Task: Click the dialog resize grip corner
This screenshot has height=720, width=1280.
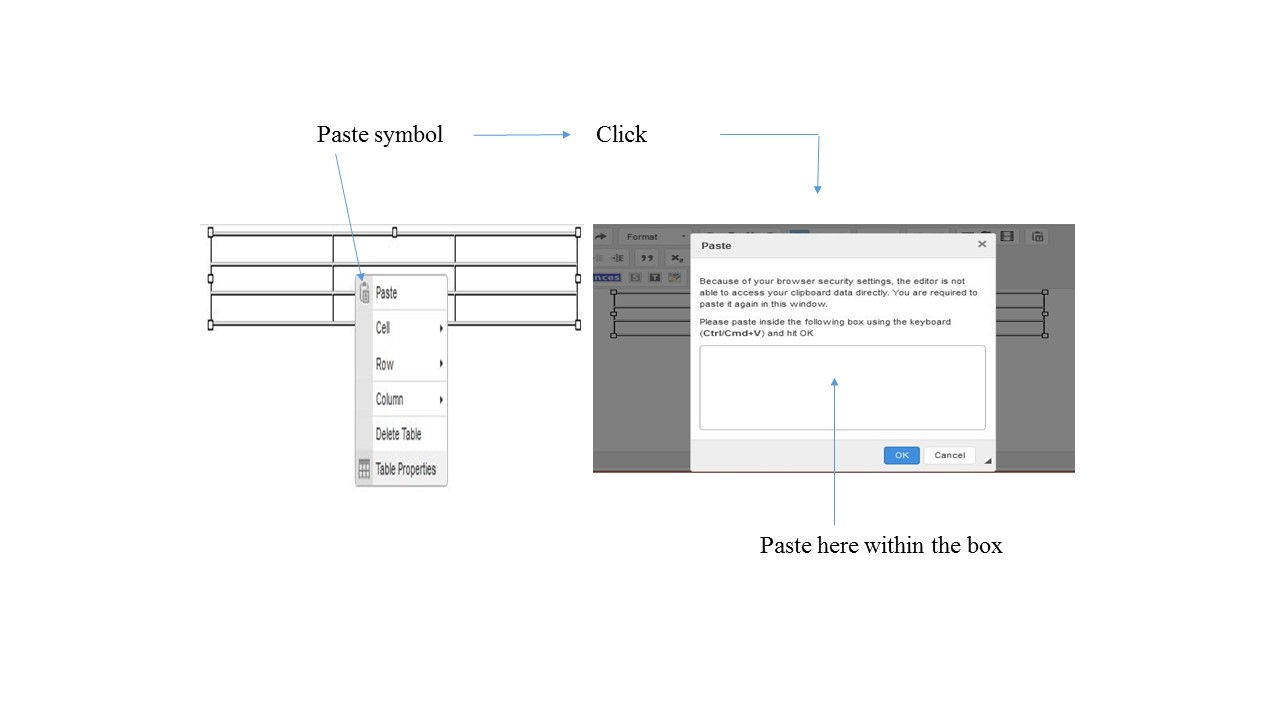Action: [988, 461]
